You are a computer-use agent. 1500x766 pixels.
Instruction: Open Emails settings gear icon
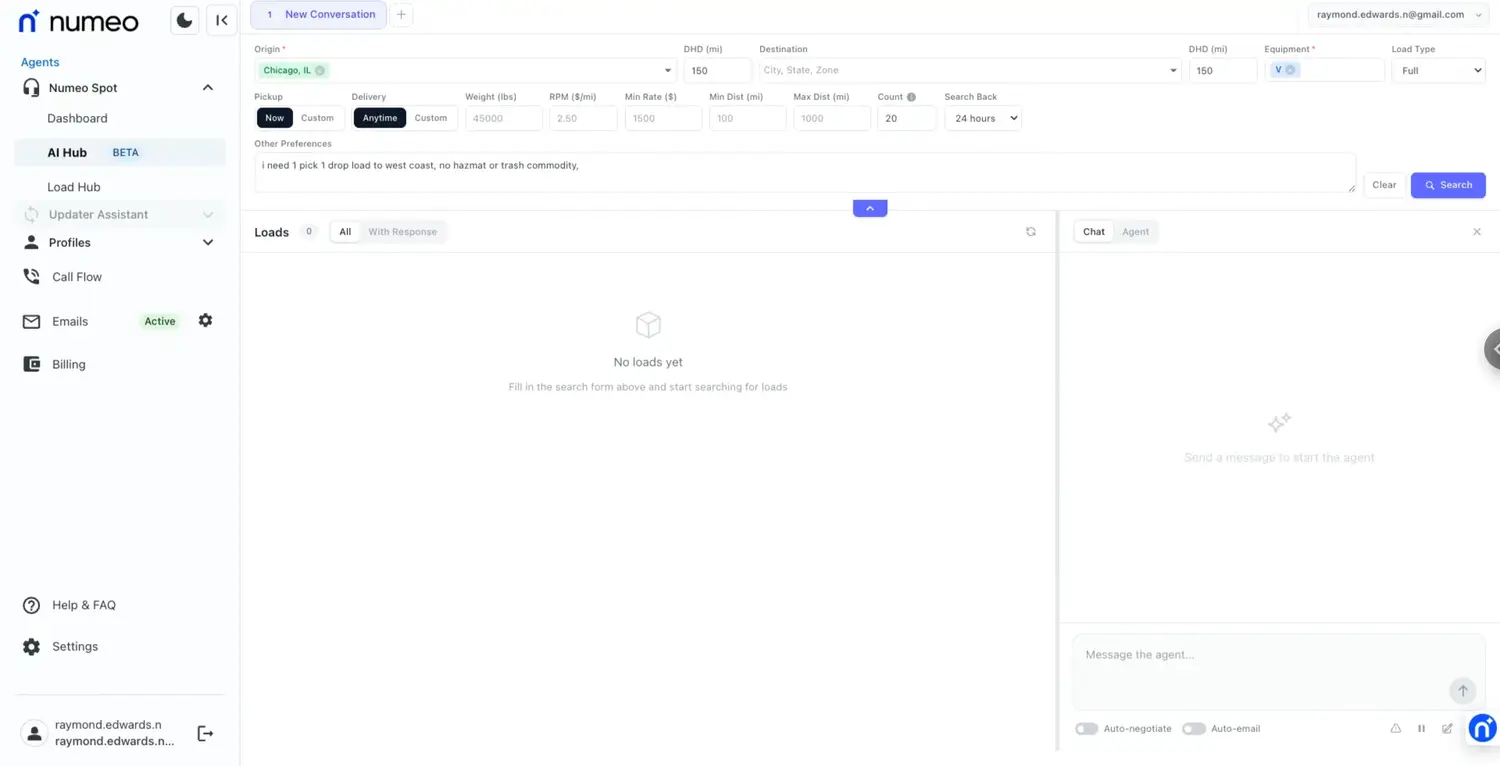coord(205,321)
